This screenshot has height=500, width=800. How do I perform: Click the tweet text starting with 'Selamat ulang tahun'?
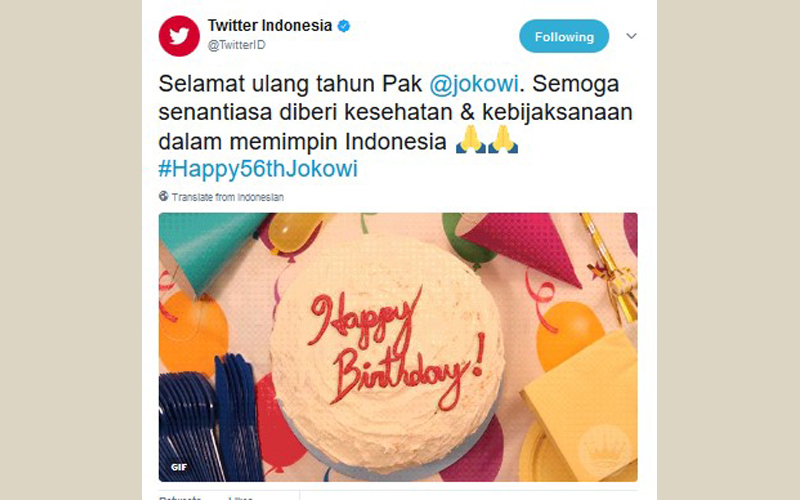[395, 126]
